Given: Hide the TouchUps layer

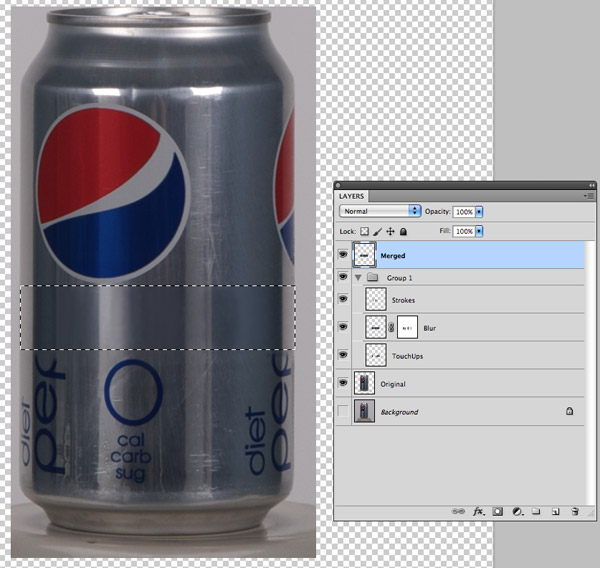Looking at the screenshot, I should (x=343, y=355).
